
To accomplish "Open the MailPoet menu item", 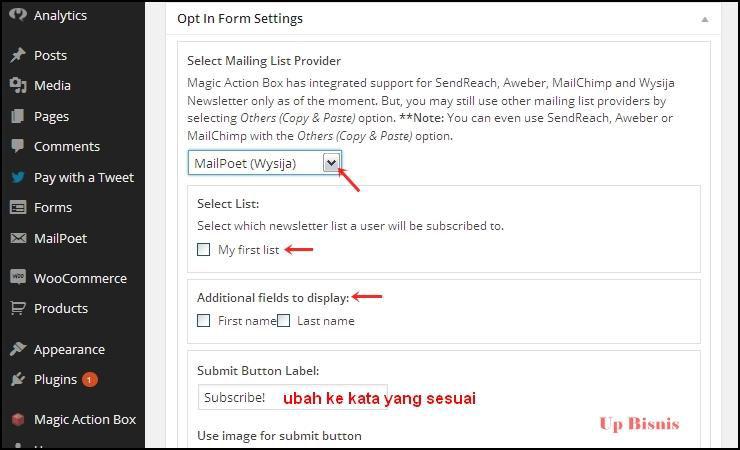I will click(x=60, y=239).
